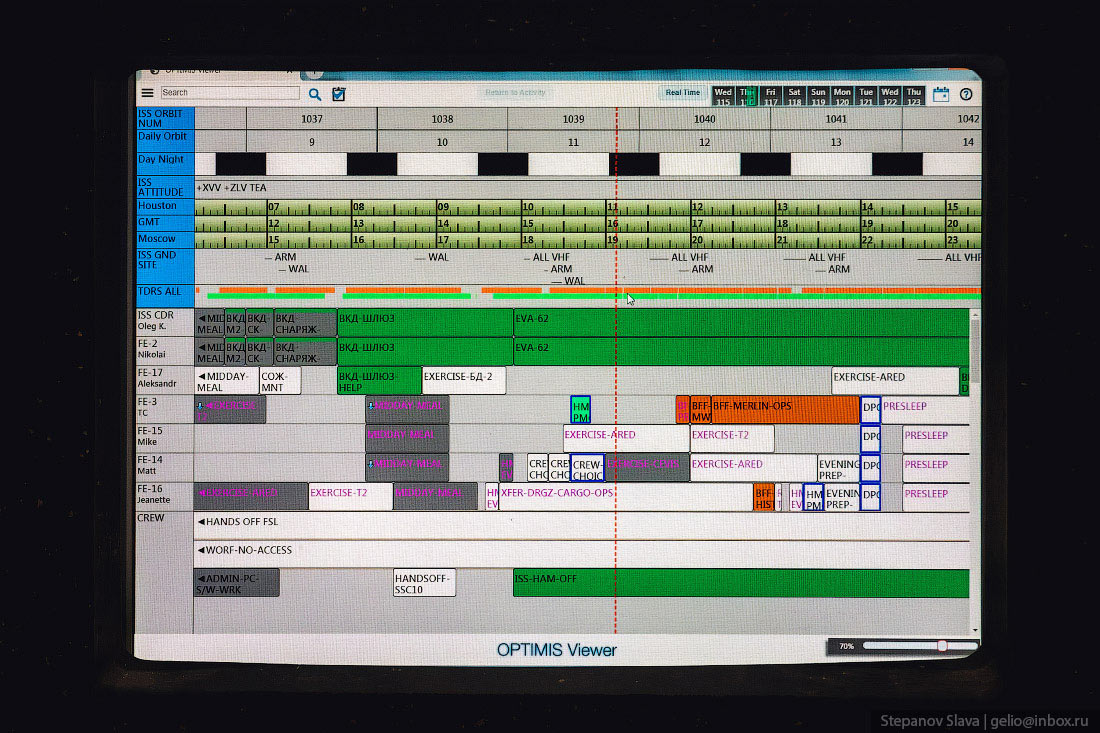Select the ISS-HAM-OFF activity bar
Screen dimensions: 1100x733
[x=740, y=583]
